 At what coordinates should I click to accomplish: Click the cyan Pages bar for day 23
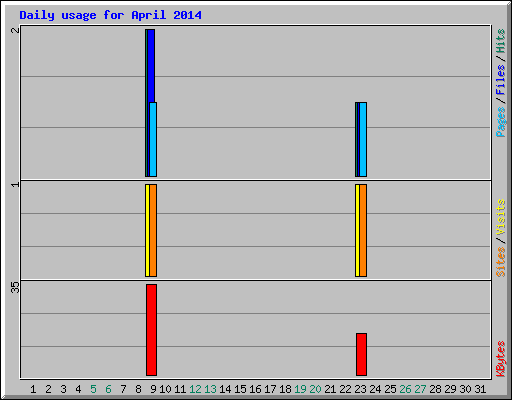click(363, 139)
